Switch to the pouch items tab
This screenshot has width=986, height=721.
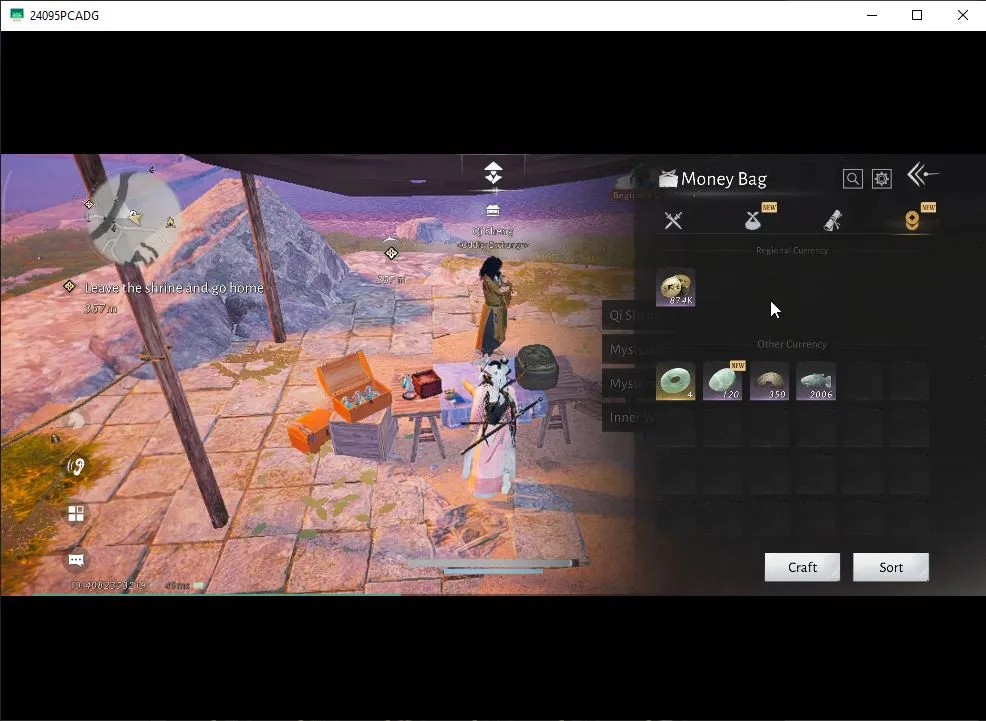tap(753, 220)
